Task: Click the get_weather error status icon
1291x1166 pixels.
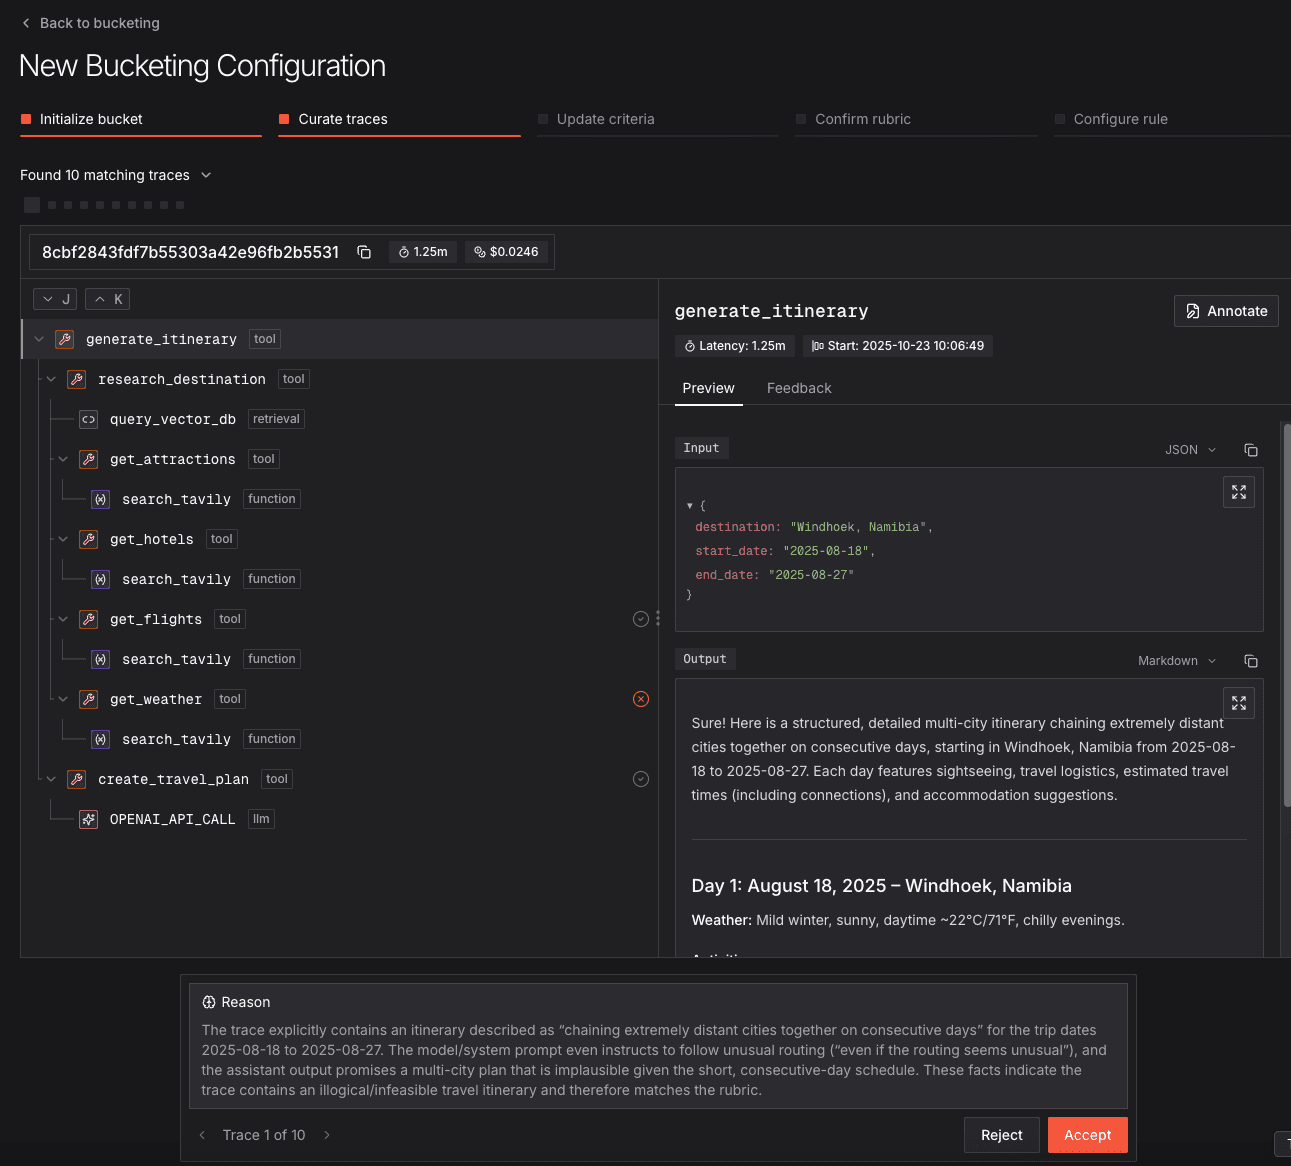Action: pyautogui.click(x=641, y=699)
